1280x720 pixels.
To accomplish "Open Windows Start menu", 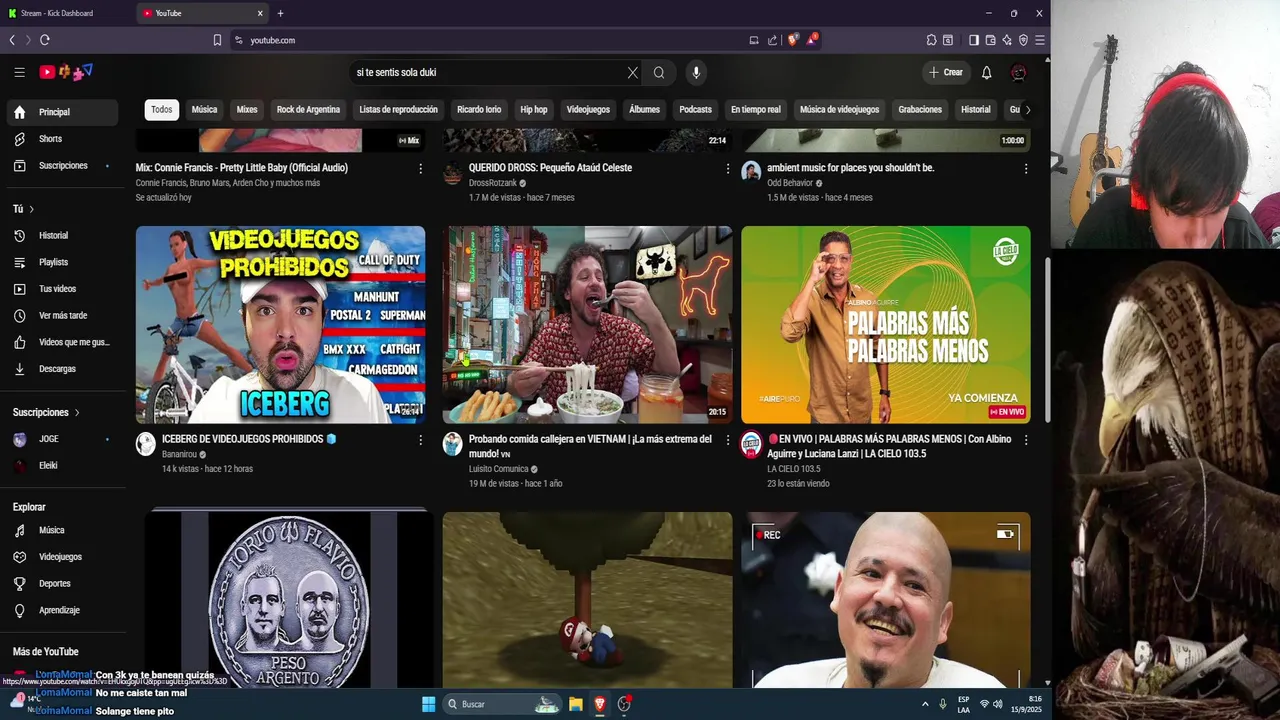I will coord(428,704).
